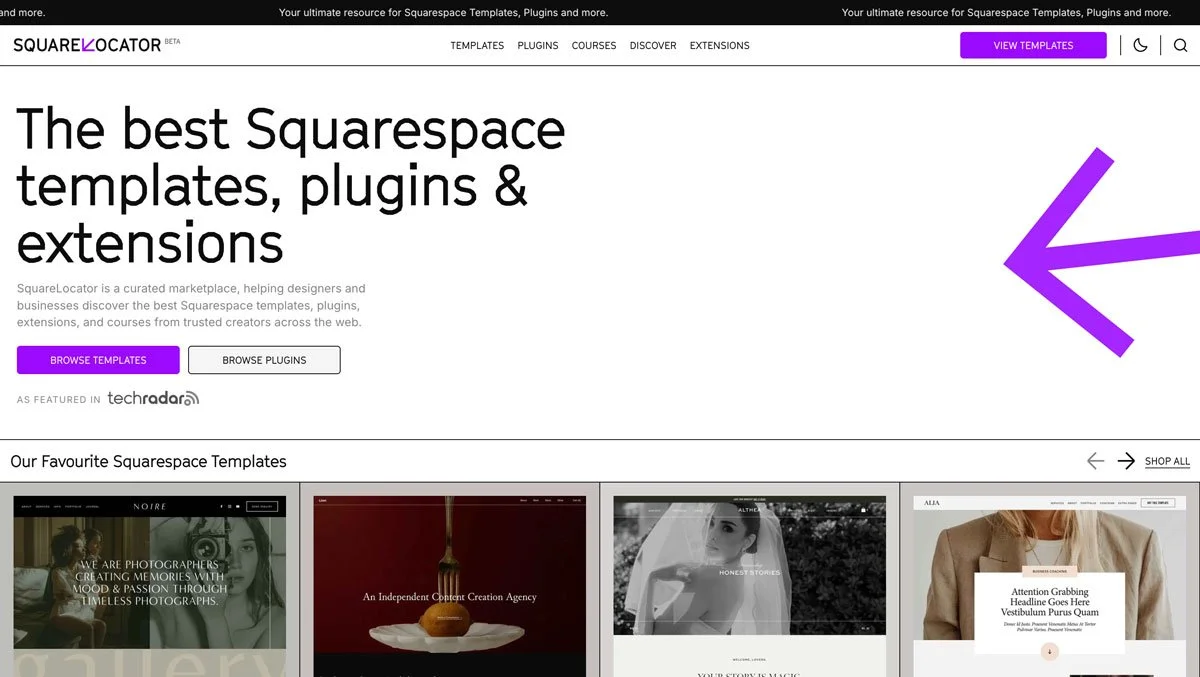
Task: Open the Templates menu item
Action: 477,46
